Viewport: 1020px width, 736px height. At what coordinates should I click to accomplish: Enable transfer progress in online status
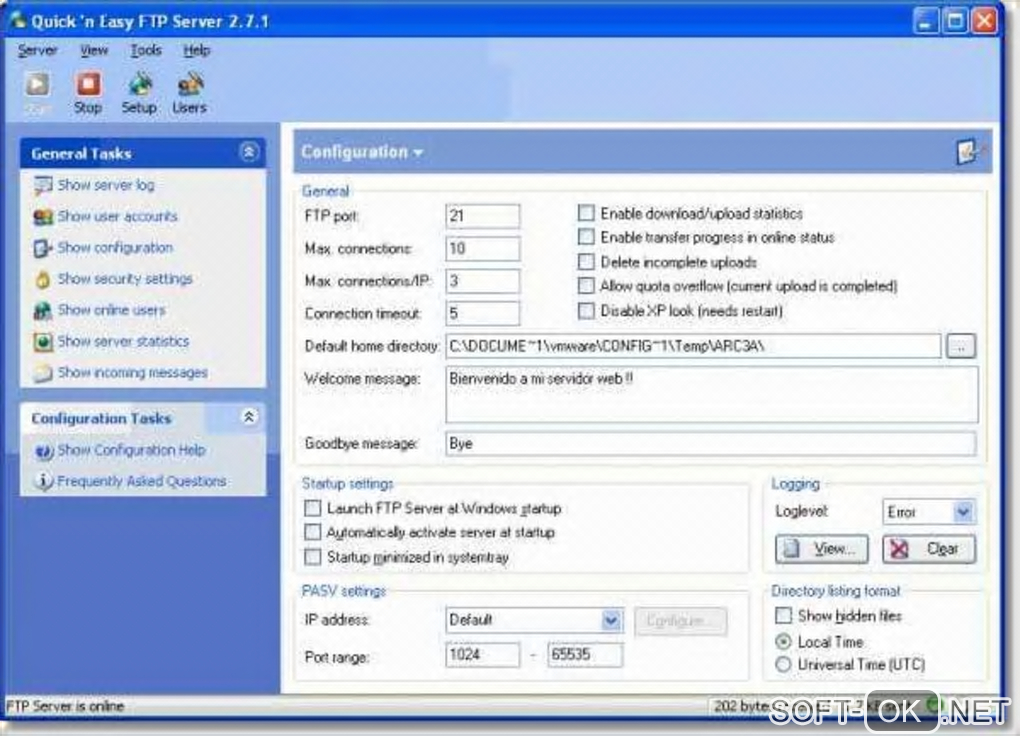pyautogui.click(x=586, y=237)
